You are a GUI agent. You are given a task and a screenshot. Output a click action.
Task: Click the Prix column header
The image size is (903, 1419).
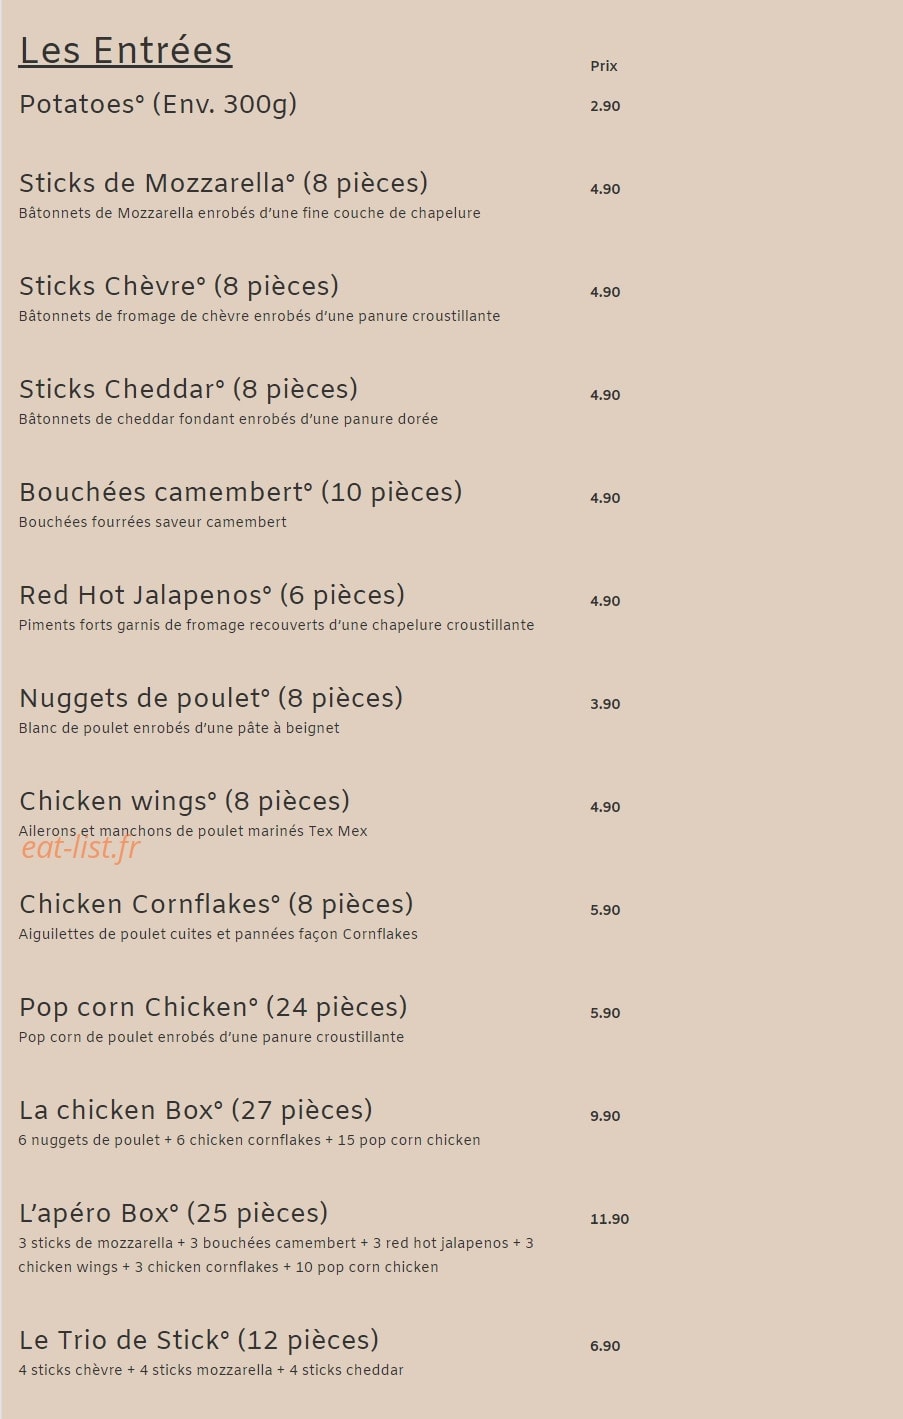(604, 66)
